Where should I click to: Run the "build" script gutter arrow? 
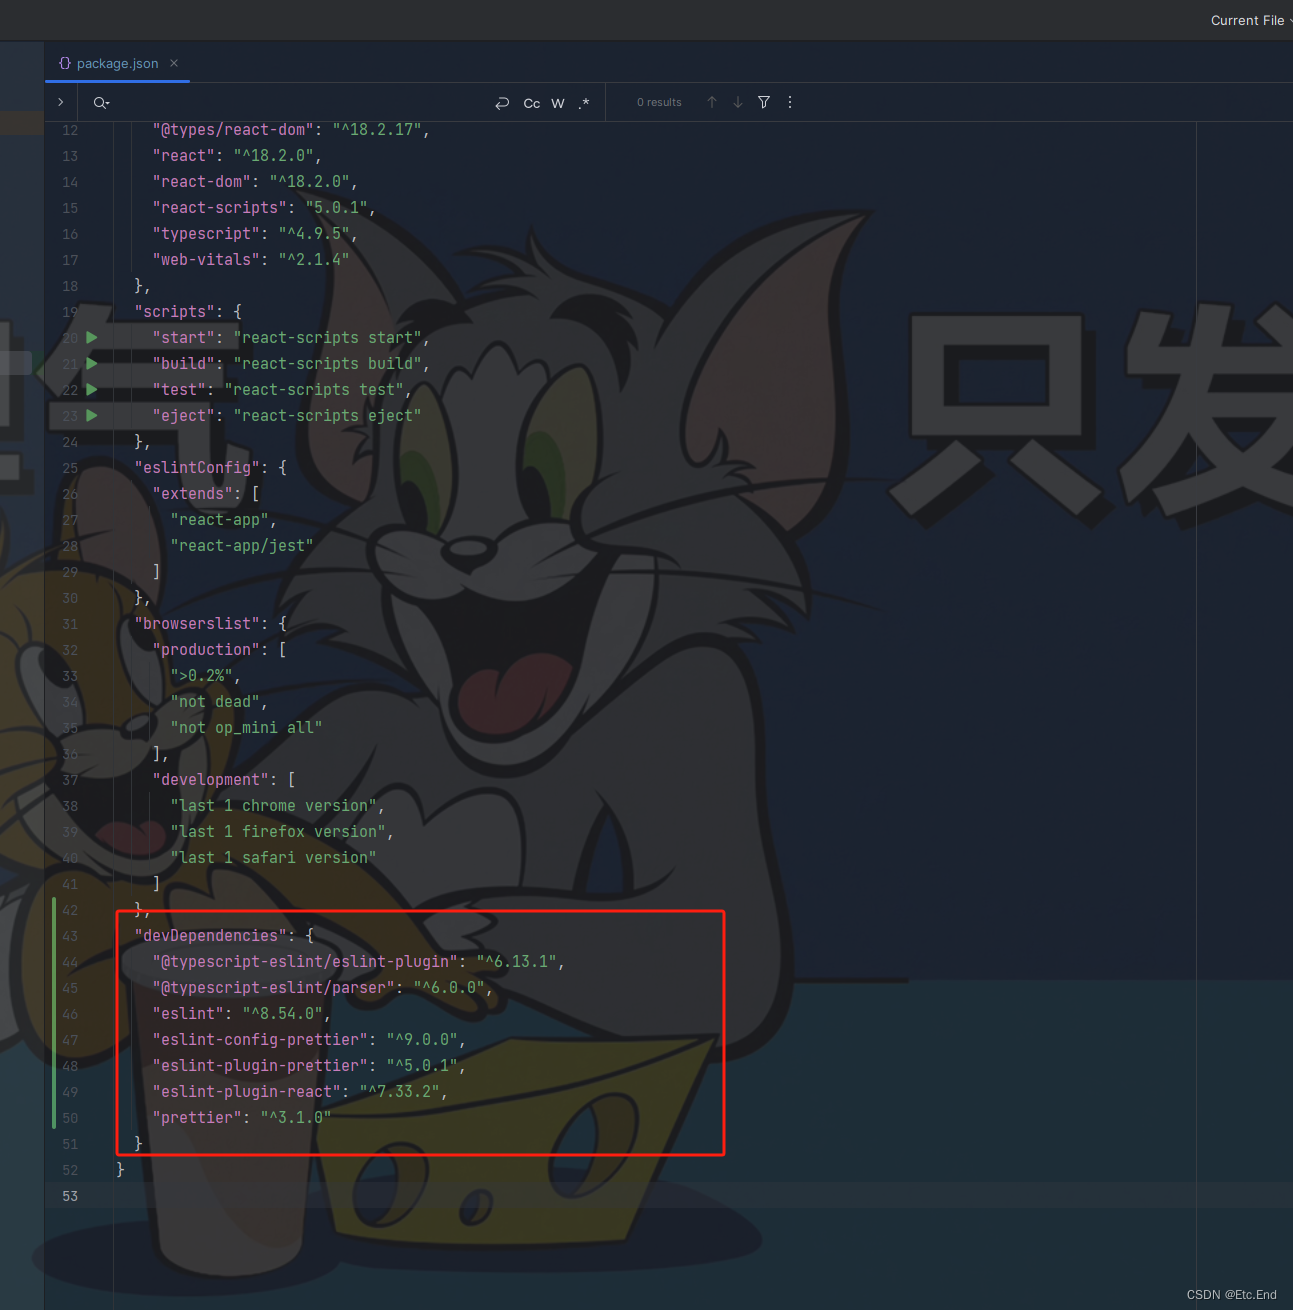pos(92,364)
